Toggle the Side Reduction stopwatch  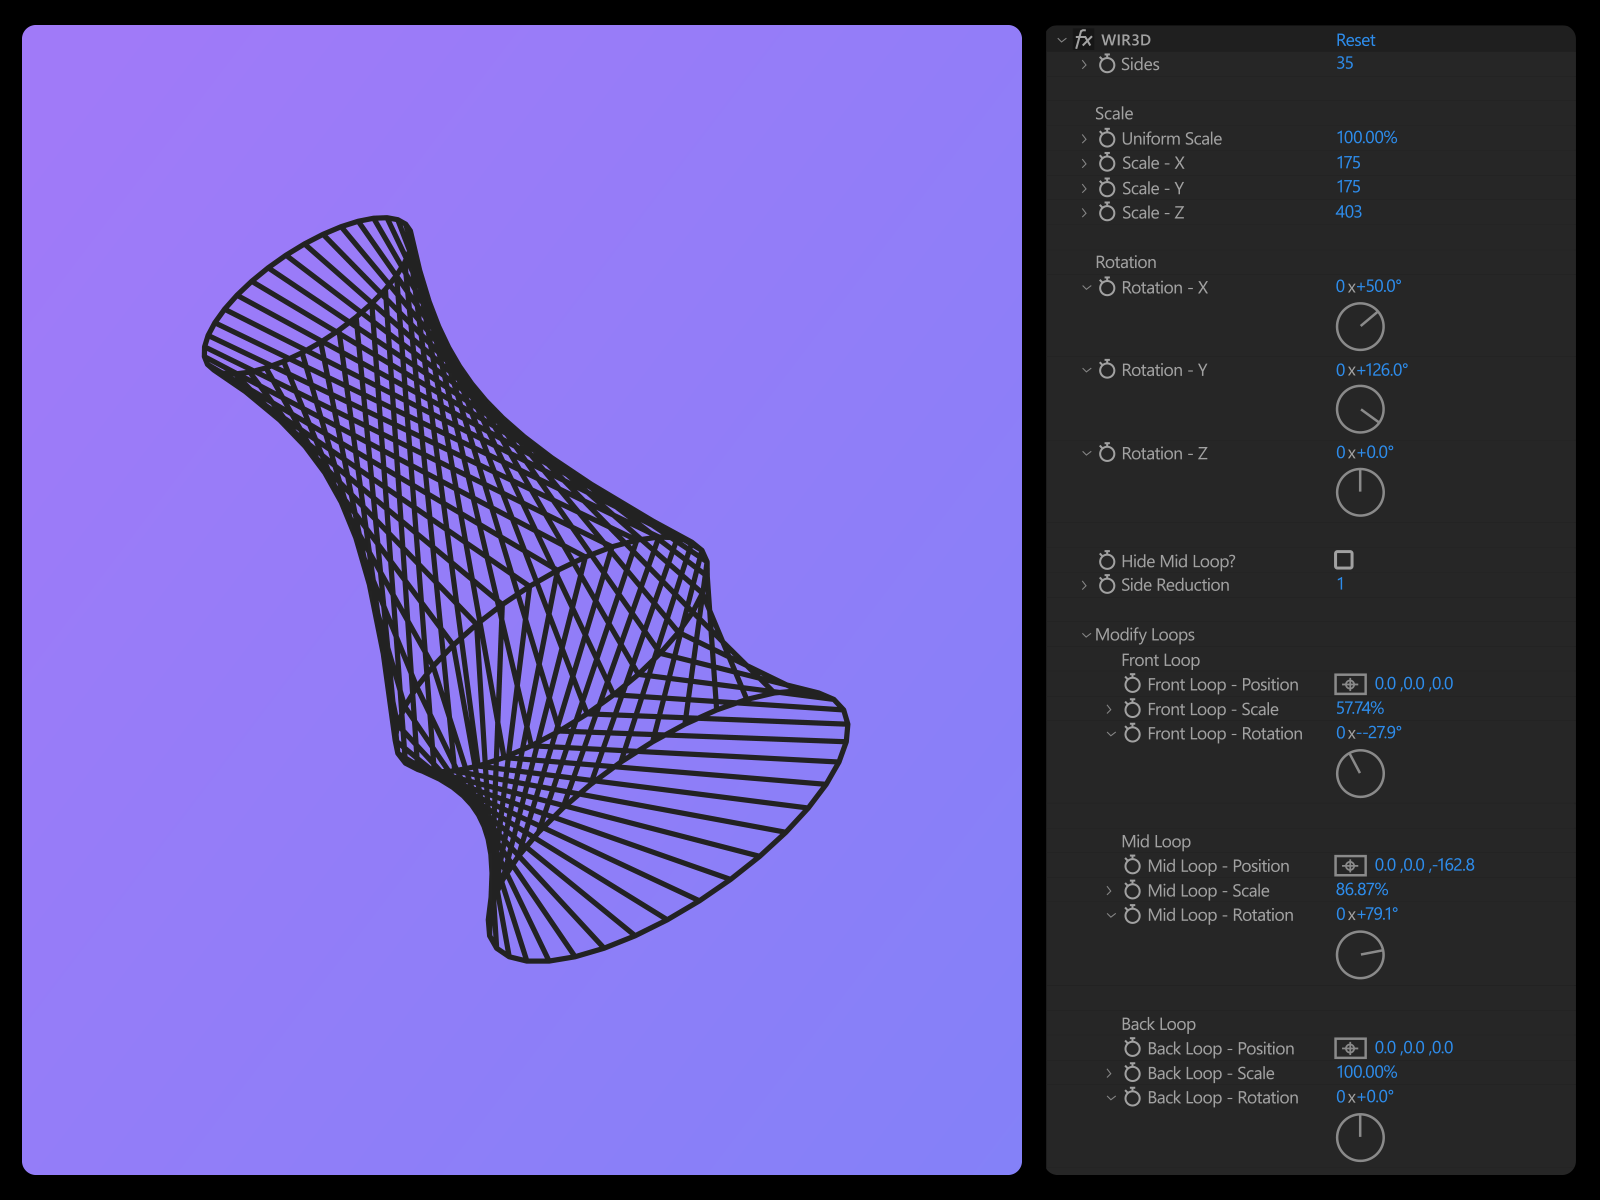1107,585
